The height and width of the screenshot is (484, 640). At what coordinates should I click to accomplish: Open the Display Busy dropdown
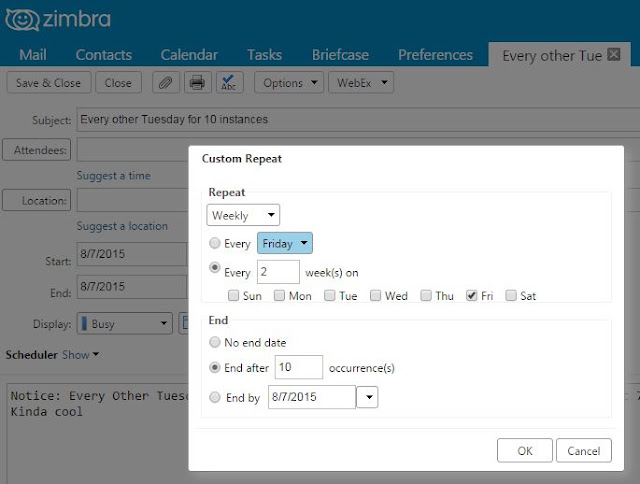pos(124,324)
